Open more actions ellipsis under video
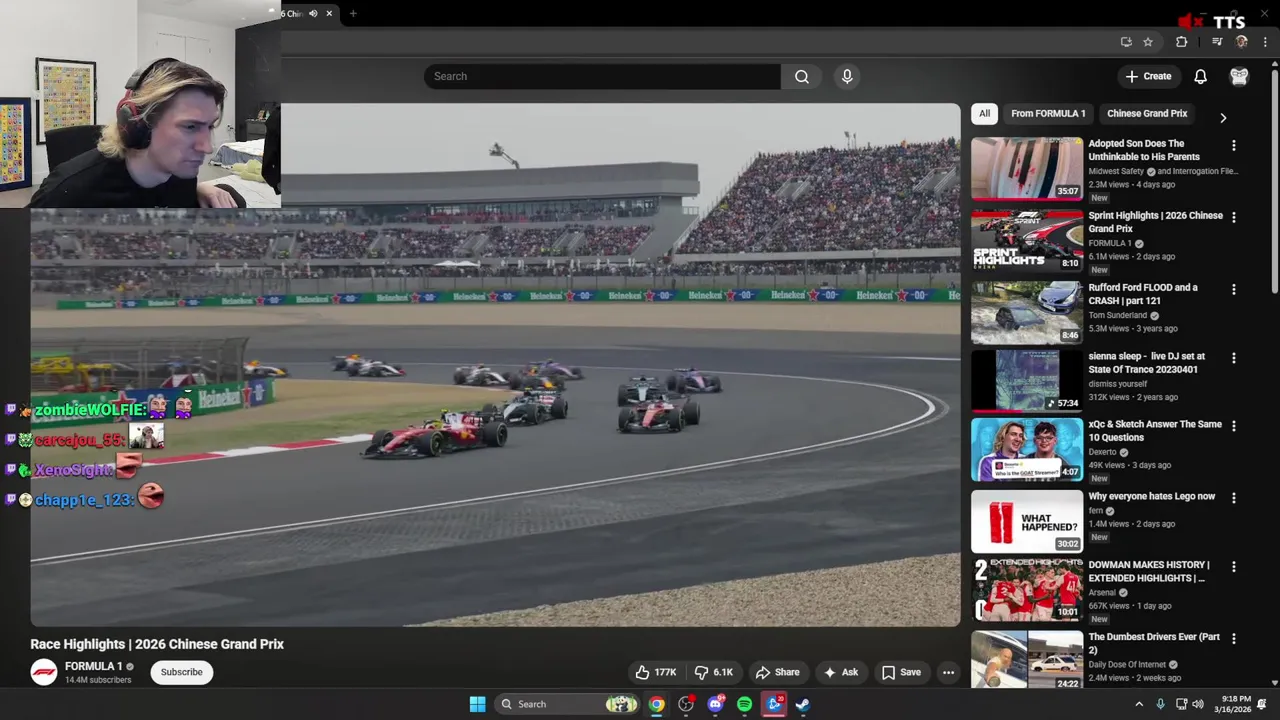The width and height of the screenshot is (1280, 720). [948, 672]
